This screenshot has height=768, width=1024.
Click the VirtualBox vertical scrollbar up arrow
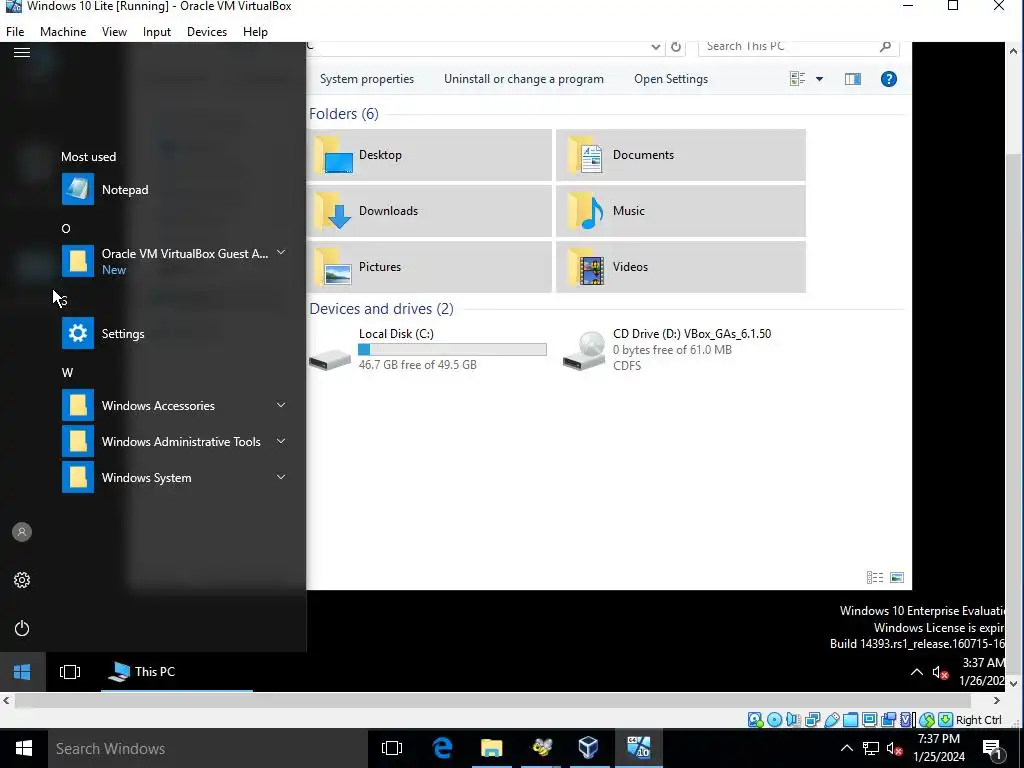(x=1013, y=50)
